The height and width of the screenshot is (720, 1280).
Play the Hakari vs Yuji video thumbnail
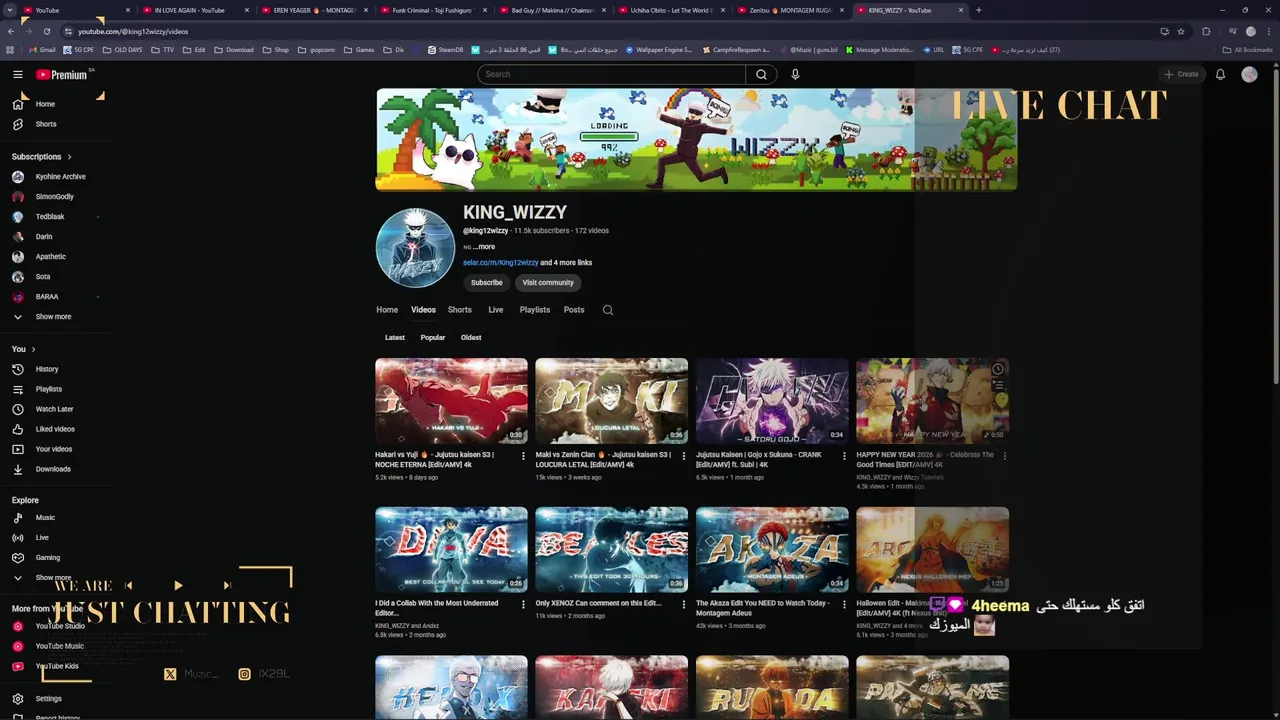tap(451, 401)
